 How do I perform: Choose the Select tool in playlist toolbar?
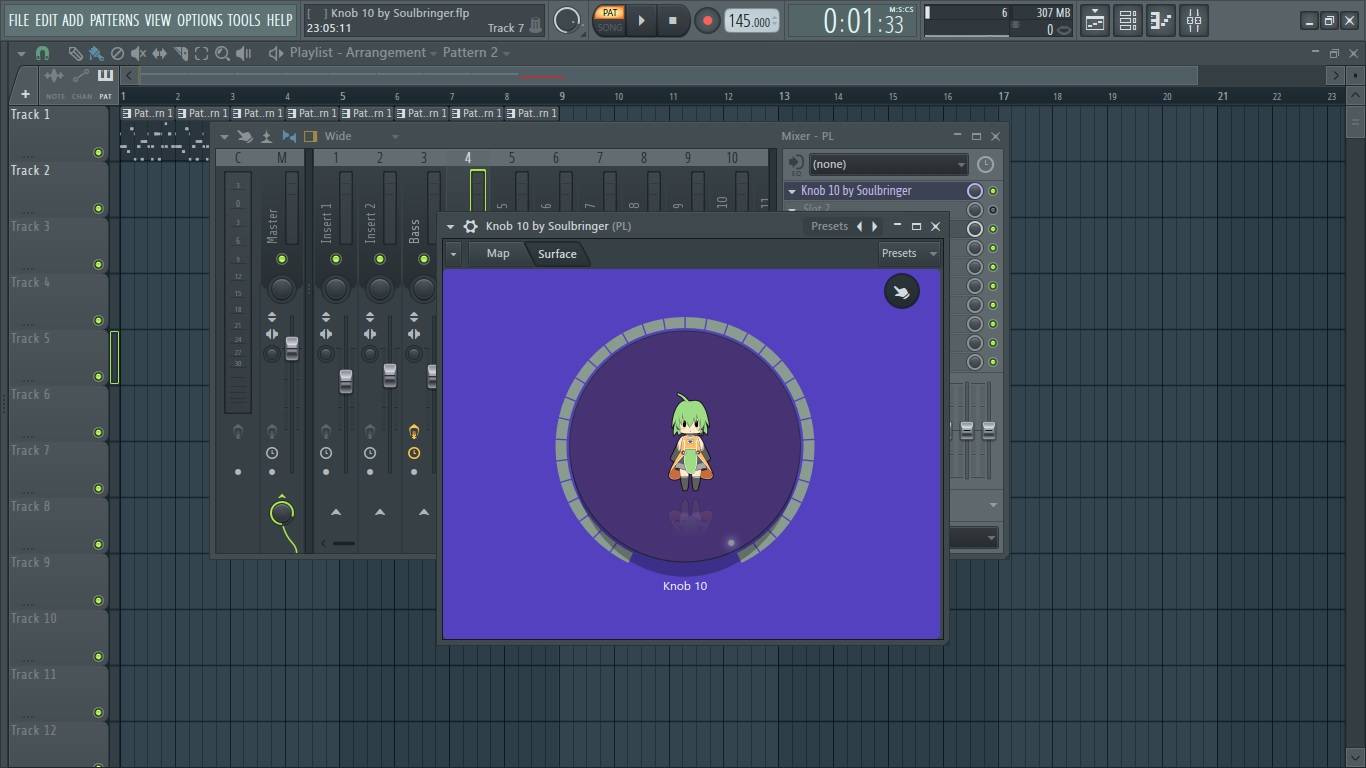(x=201, y=53)
